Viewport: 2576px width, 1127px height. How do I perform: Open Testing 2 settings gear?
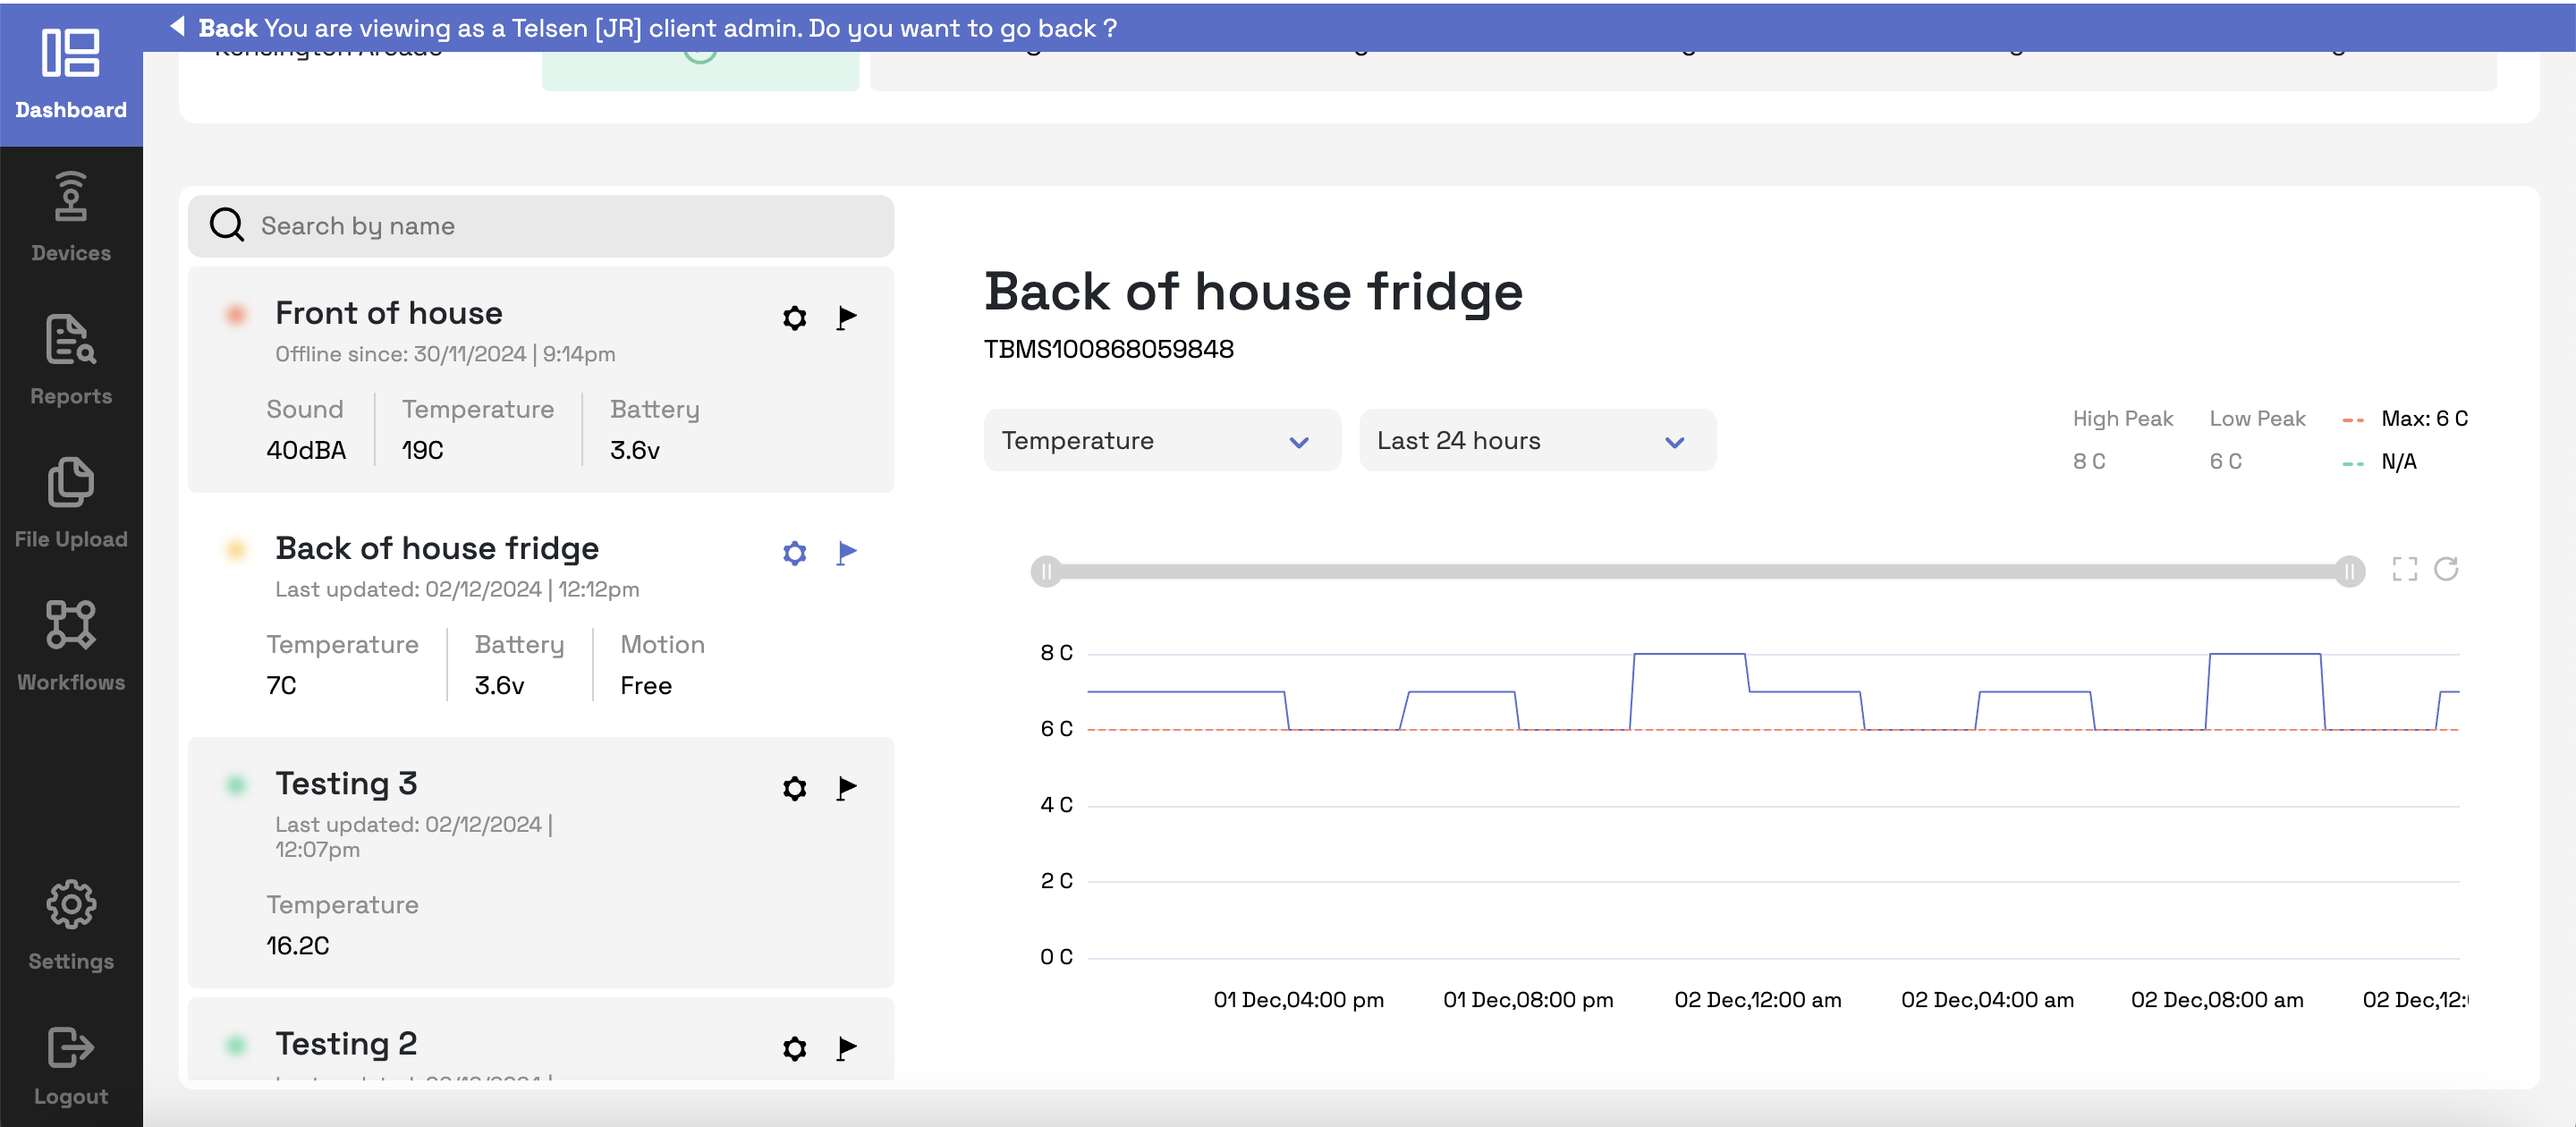click(794, 1048)
